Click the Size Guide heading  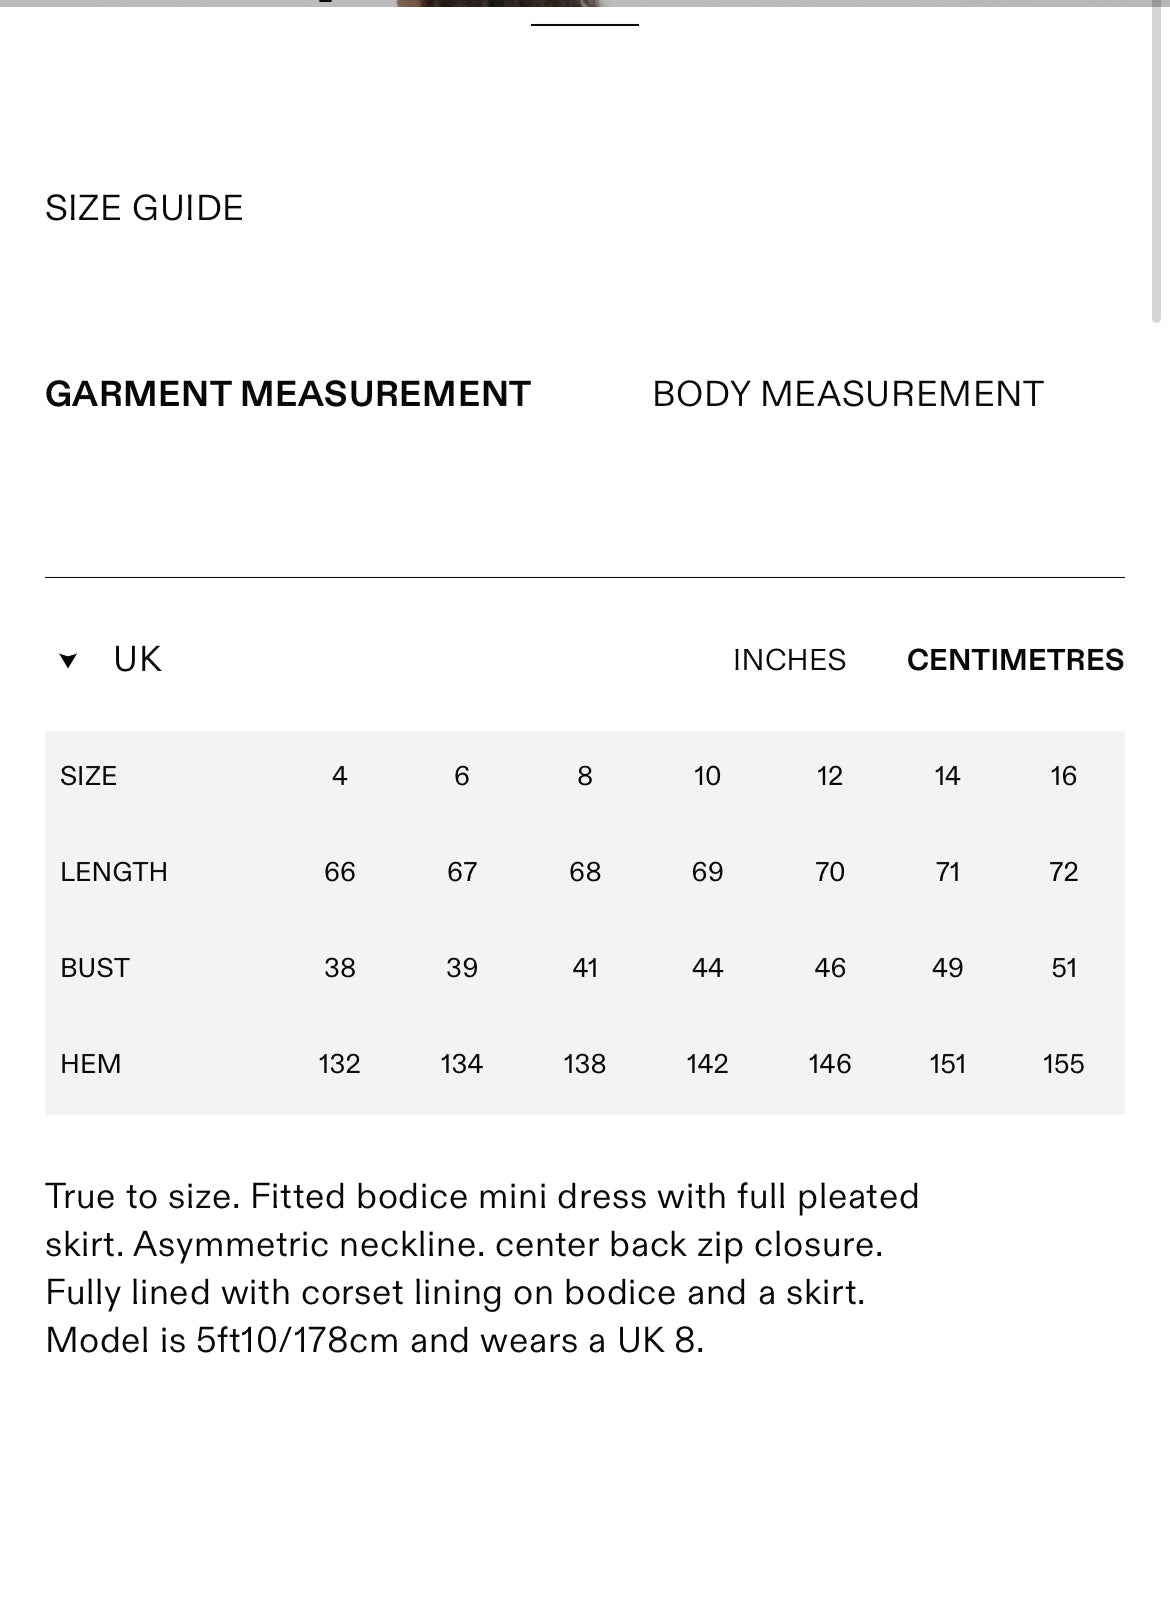click(144, 208)
